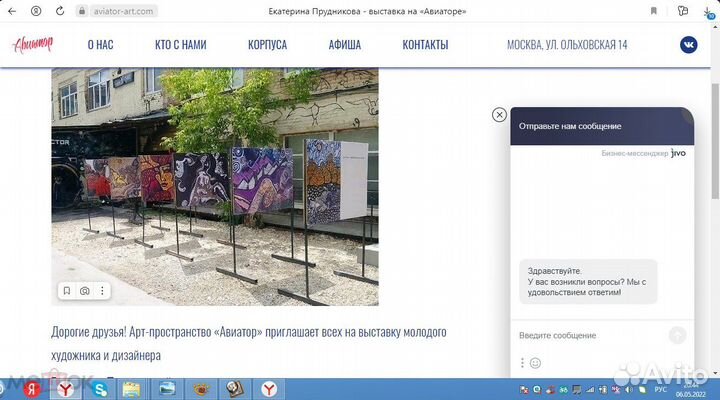The height and width of the screenshot is (400, 720).
Task: Open the КОНТАКТЫ page
Action: (x=425, y=45)
